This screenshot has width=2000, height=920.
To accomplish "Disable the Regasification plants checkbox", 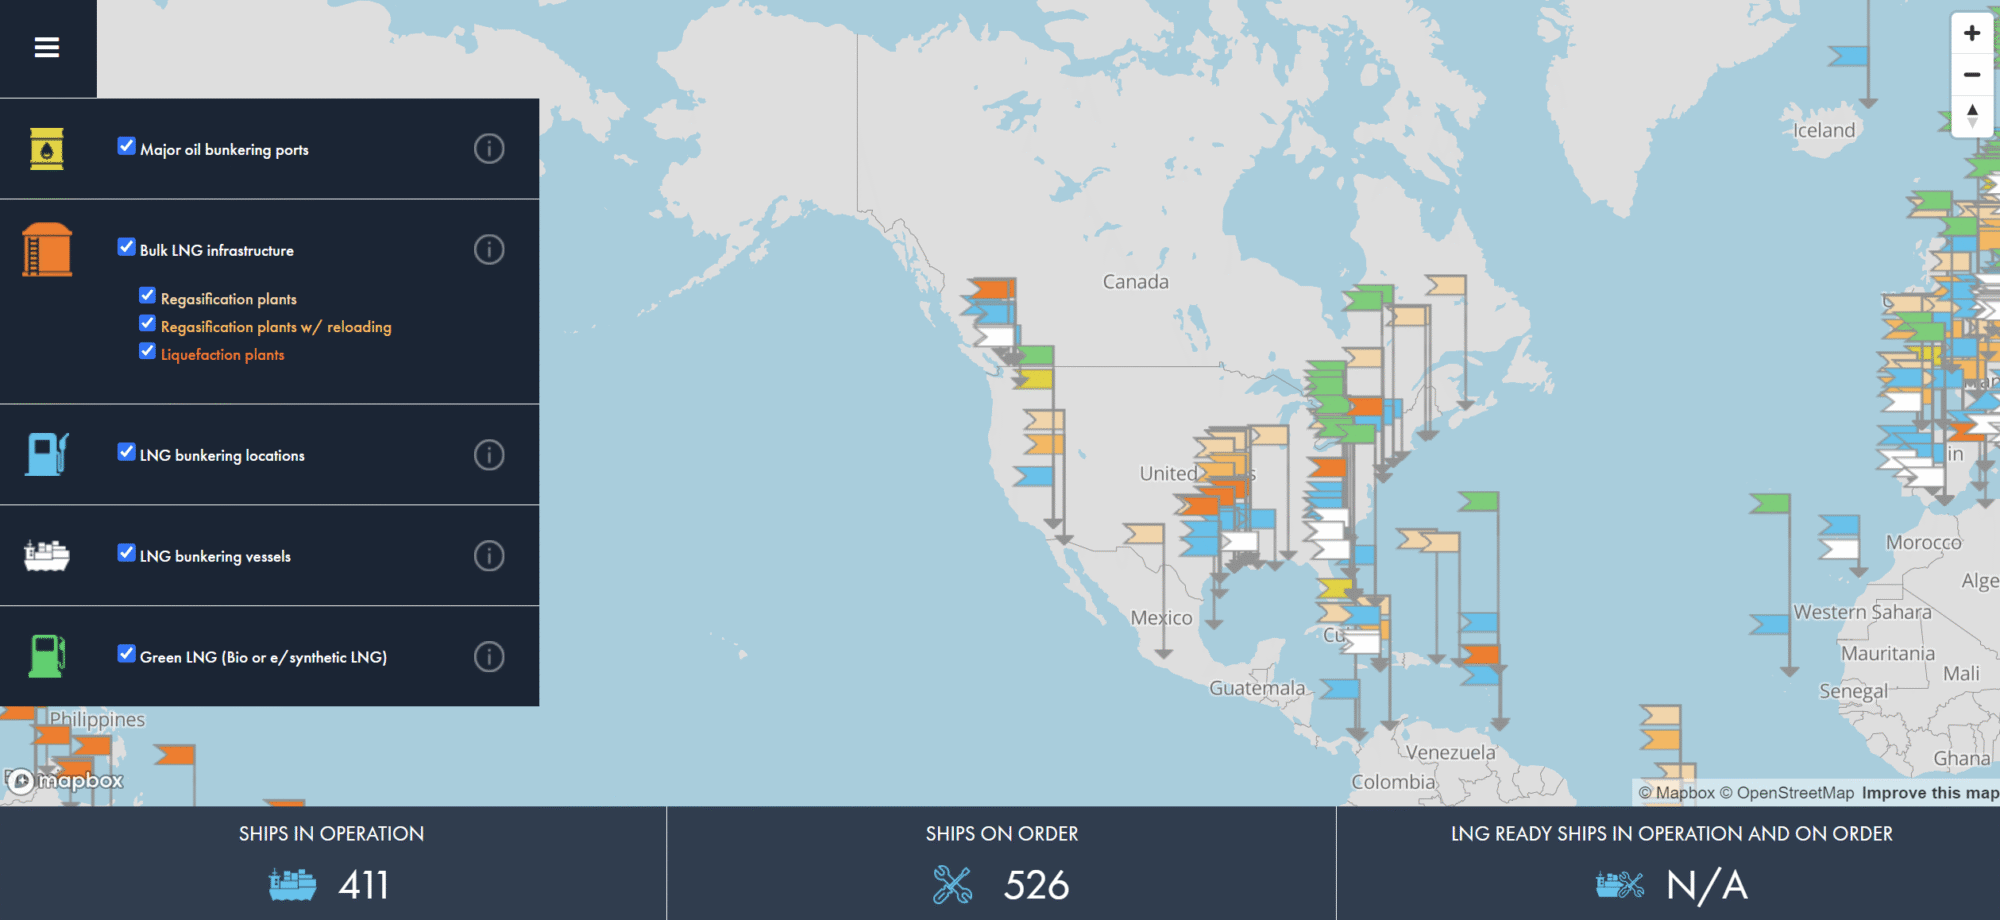I will pyautogui.click(x=148, y=296).
